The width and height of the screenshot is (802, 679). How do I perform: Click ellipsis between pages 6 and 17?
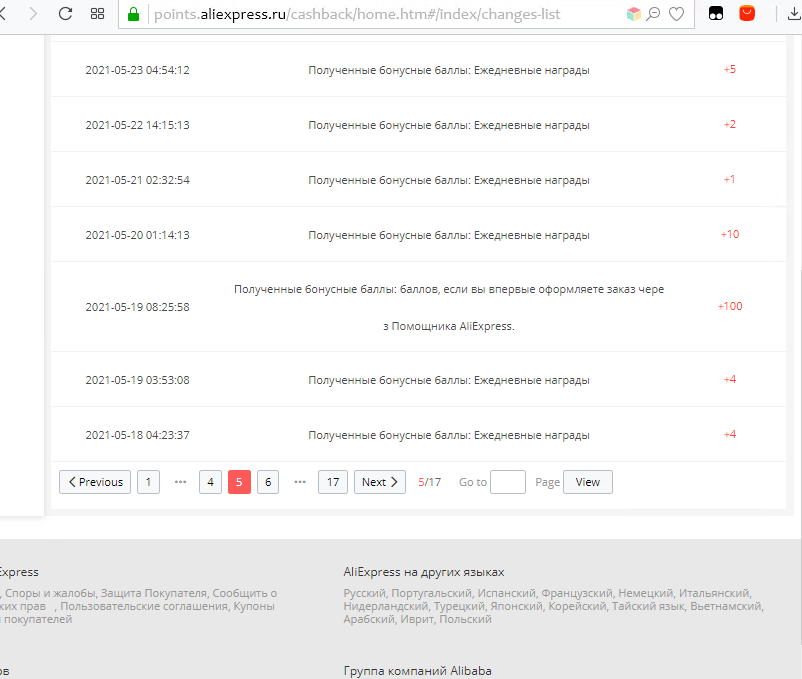tap(300, 482)
